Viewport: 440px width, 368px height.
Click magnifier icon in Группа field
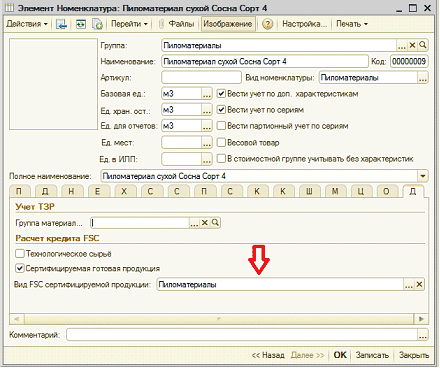pyautogui.click(x=423, y=45)
